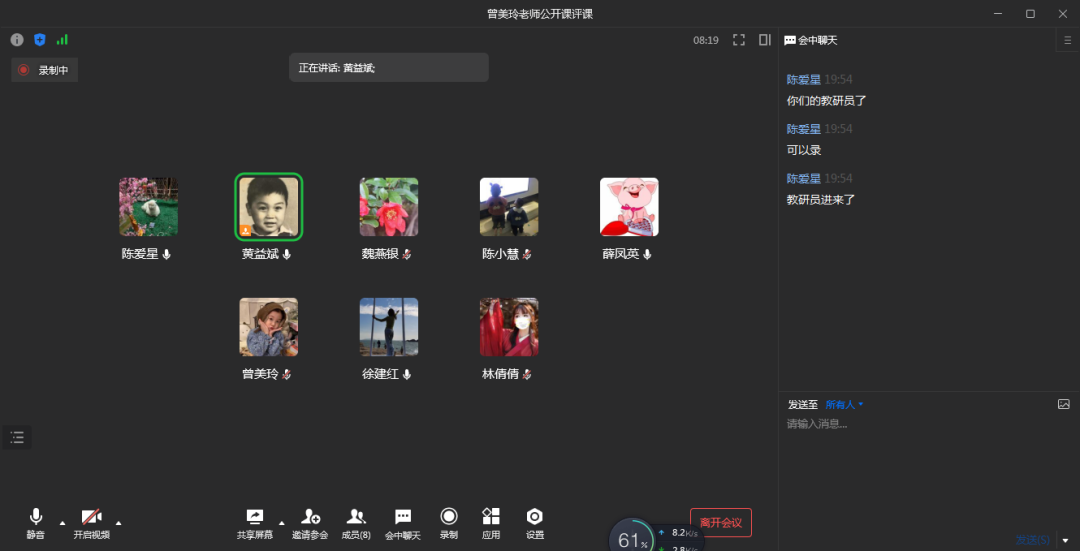
Task: Turn on camera with 开启视频
Action: [x=92, y=523]
